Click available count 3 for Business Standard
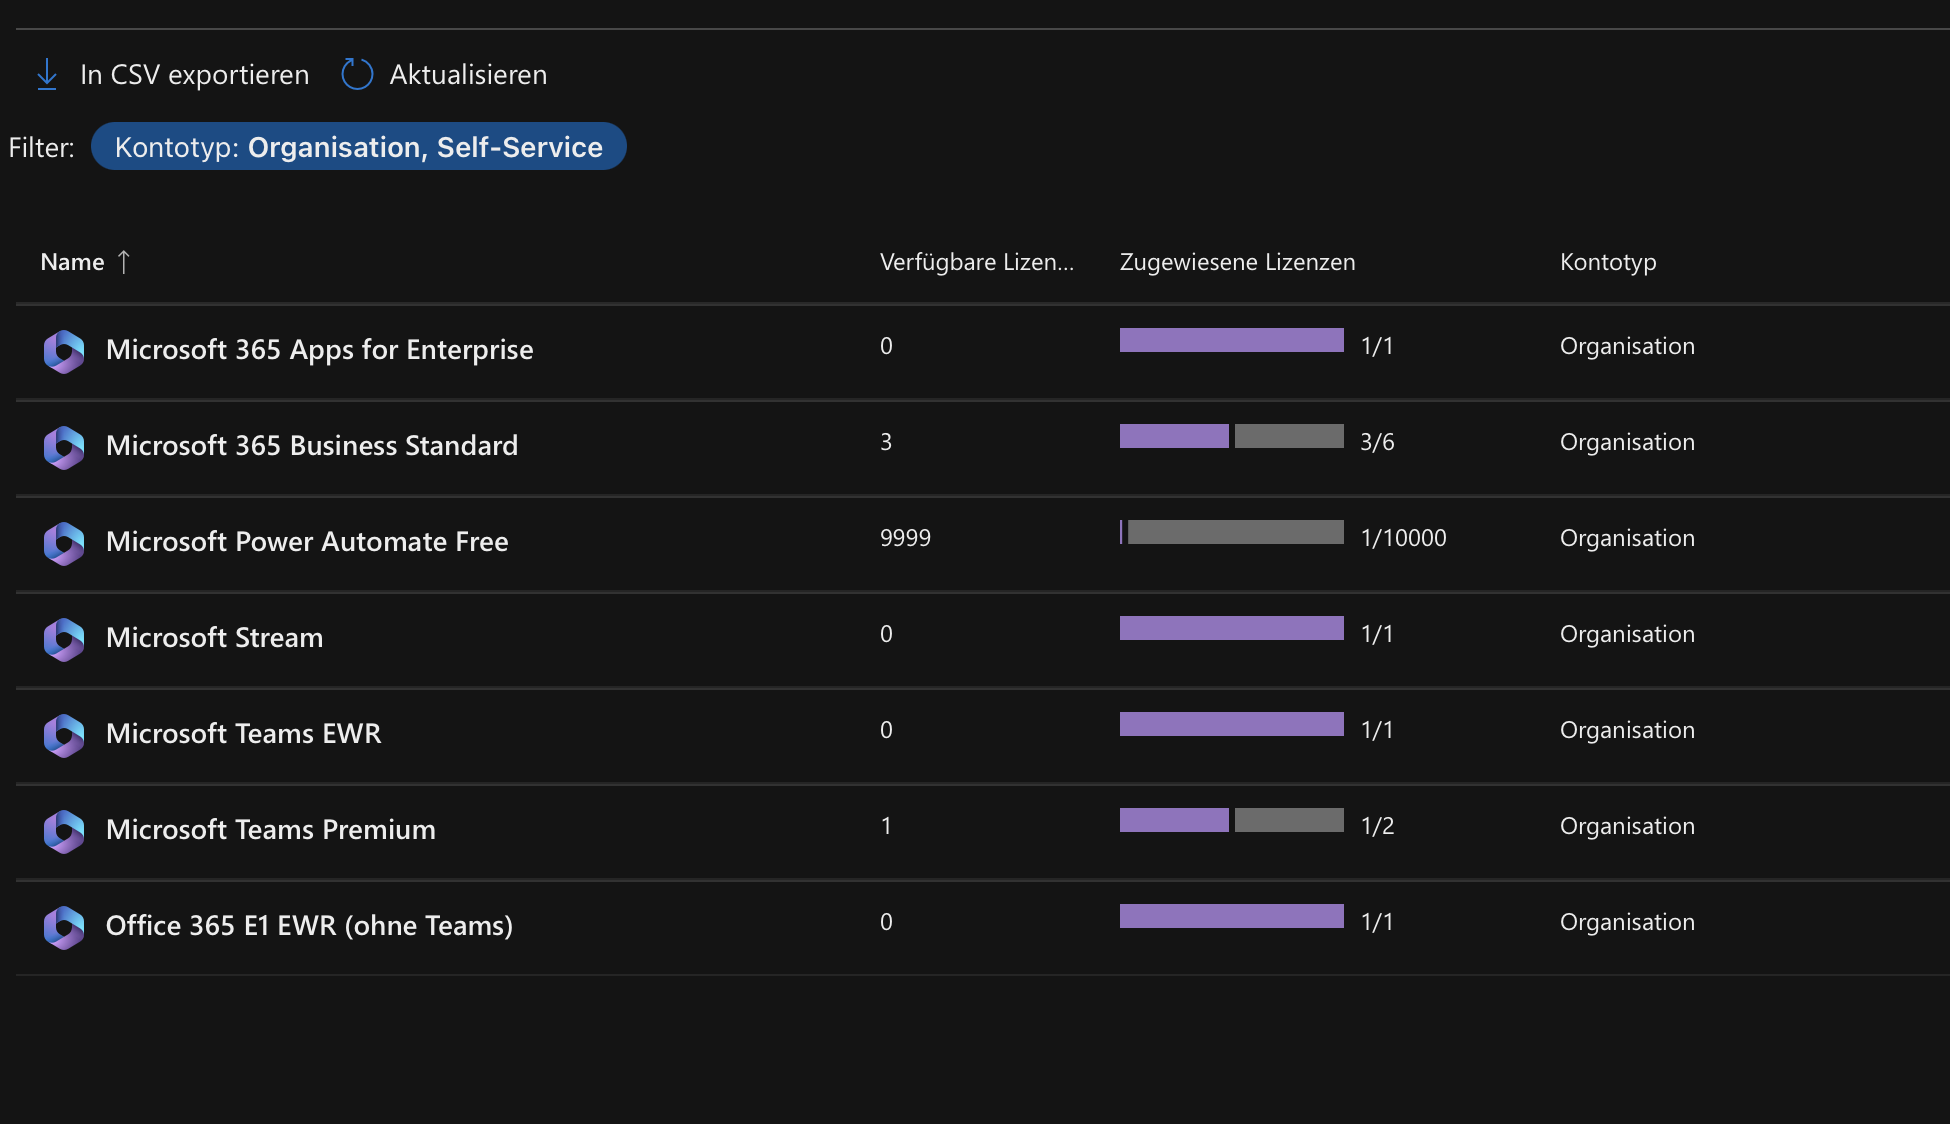The image size is (1950, 1124). 886,442
